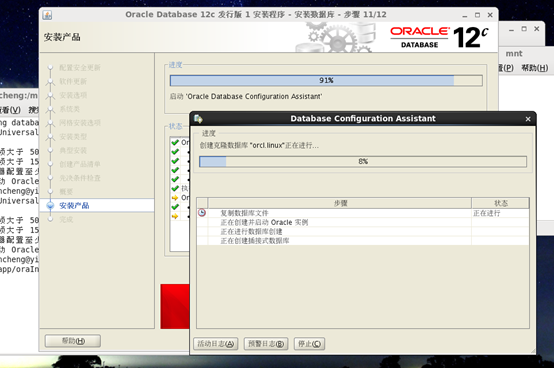The height and width of the screenshot is (368, 554).
Task: Open the 预警日志(B) log
Action: point(266,344)
